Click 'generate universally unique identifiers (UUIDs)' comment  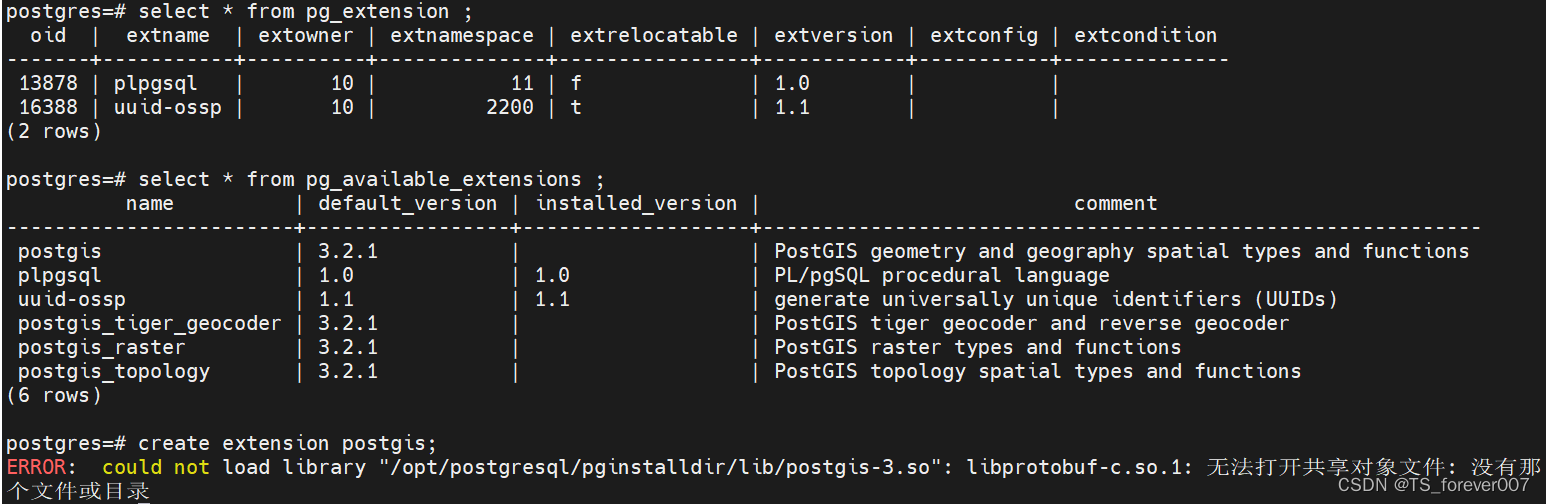[1056, 300]
